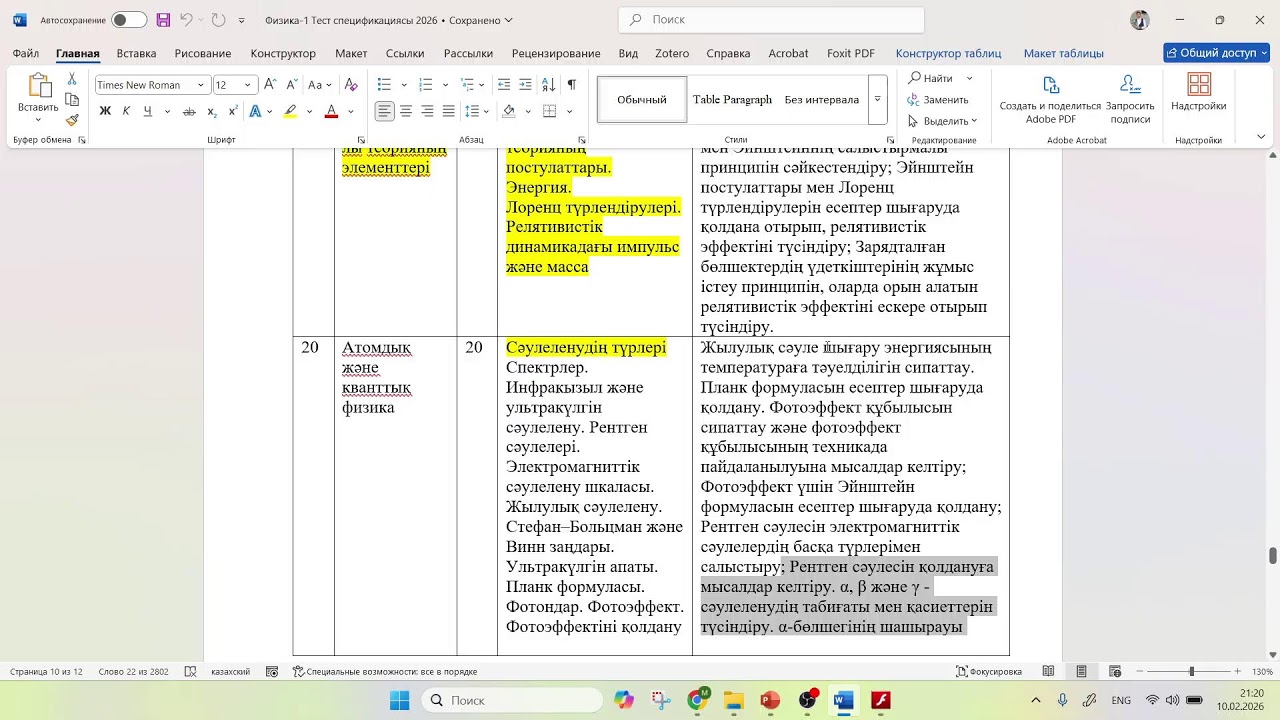Apply the Без интервала style

822,100
